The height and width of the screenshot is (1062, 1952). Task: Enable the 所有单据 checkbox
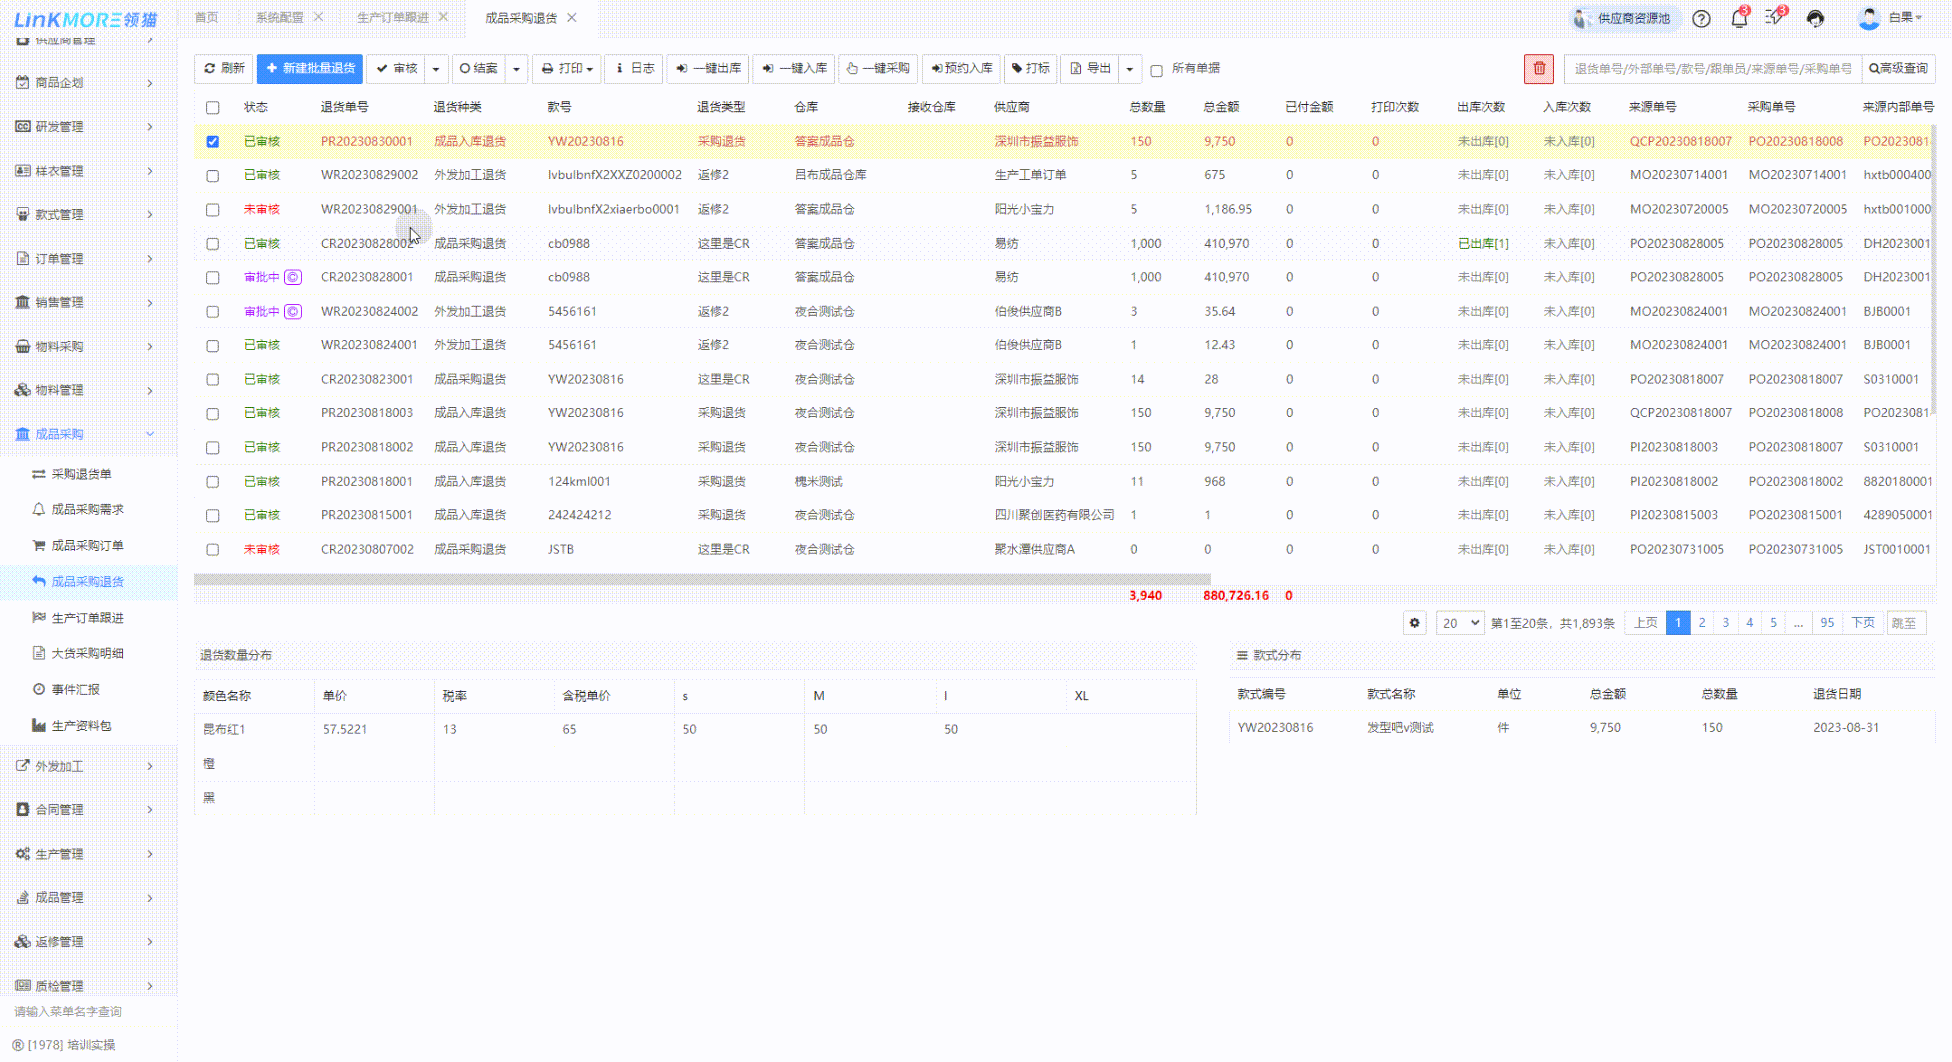pyautogui.click(x=1156, y=70)
